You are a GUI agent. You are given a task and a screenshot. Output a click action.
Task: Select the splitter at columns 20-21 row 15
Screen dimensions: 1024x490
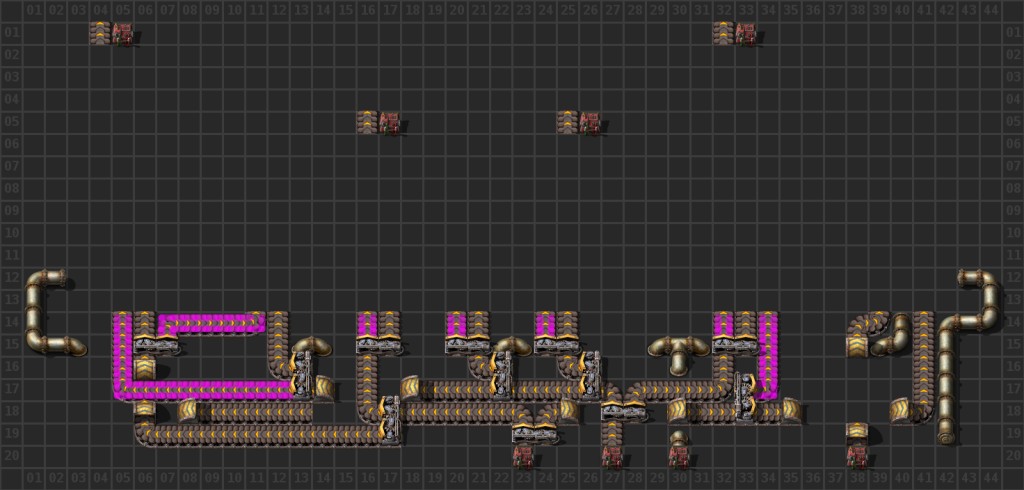click(x=468, y=345)
